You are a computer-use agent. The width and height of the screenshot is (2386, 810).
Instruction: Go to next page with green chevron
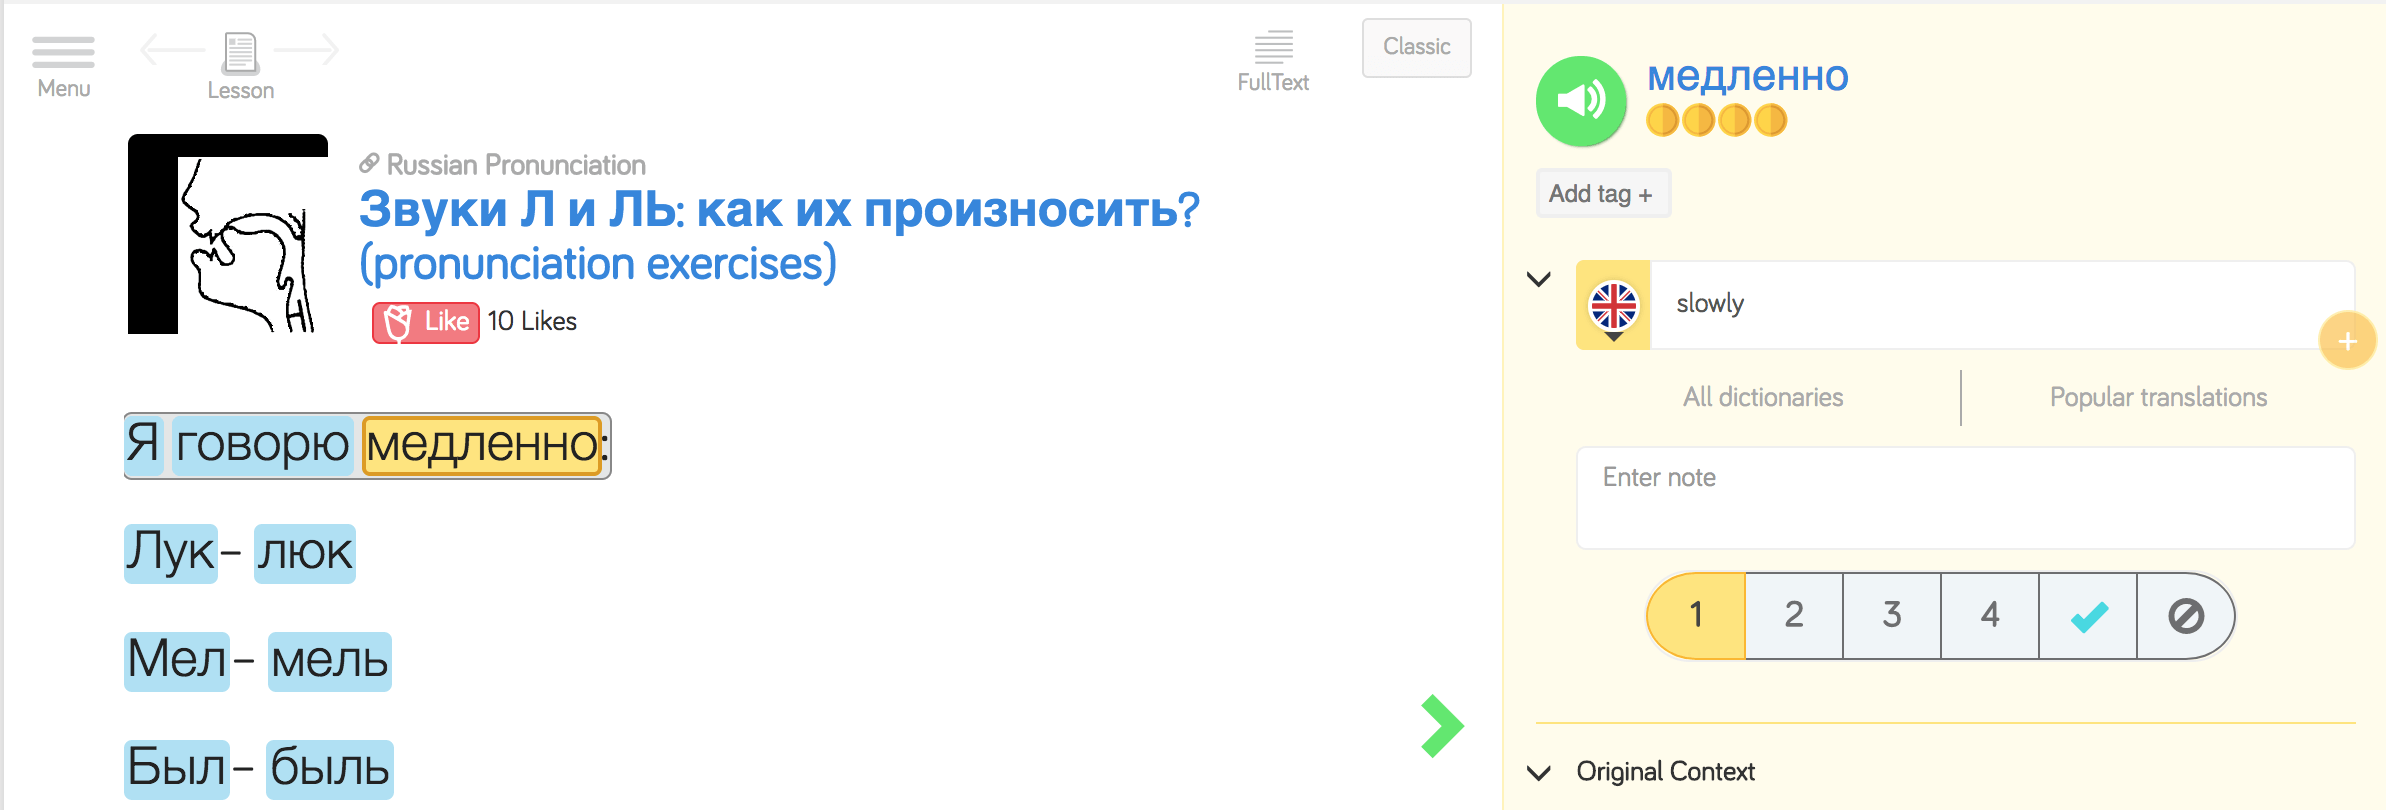click(x=1442, y=726)
